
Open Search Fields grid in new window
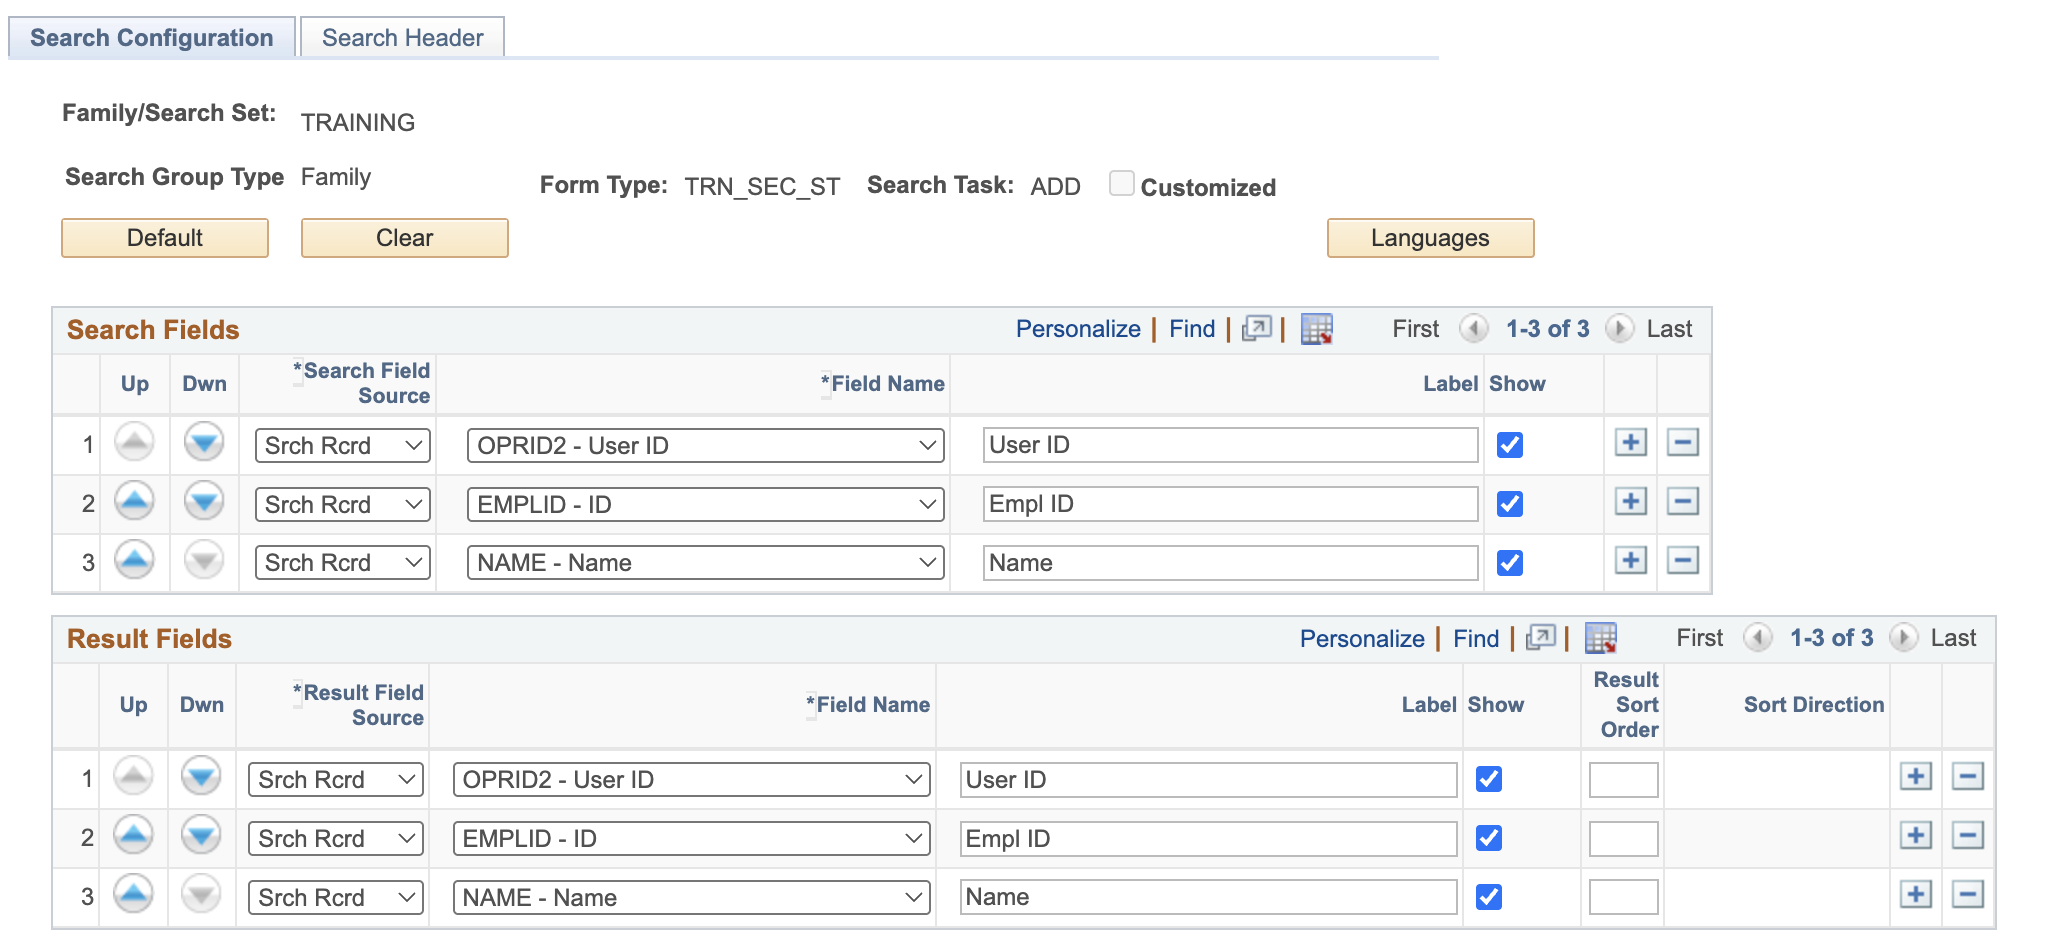coord(1256,328)
